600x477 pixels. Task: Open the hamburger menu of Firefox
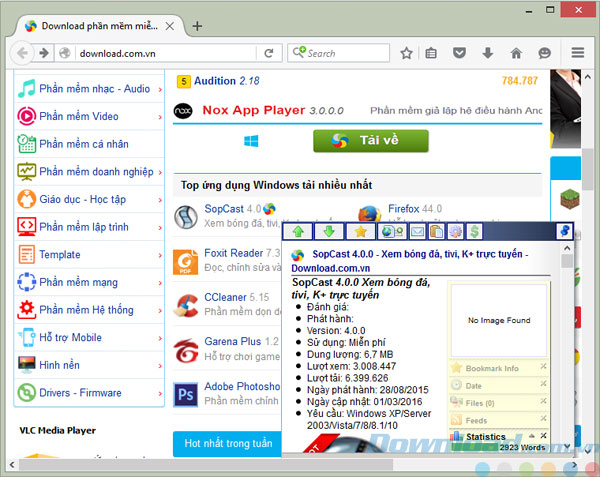(577, 53)
